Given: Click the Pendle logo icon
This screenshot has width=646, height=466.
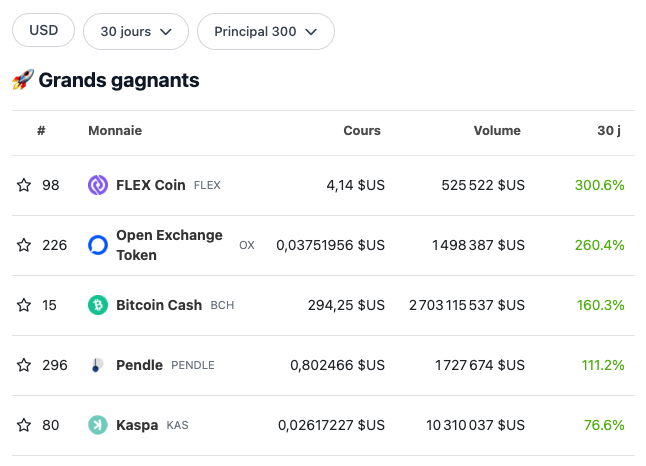Looking at the screenshot, I should click(x=98, y=365).
